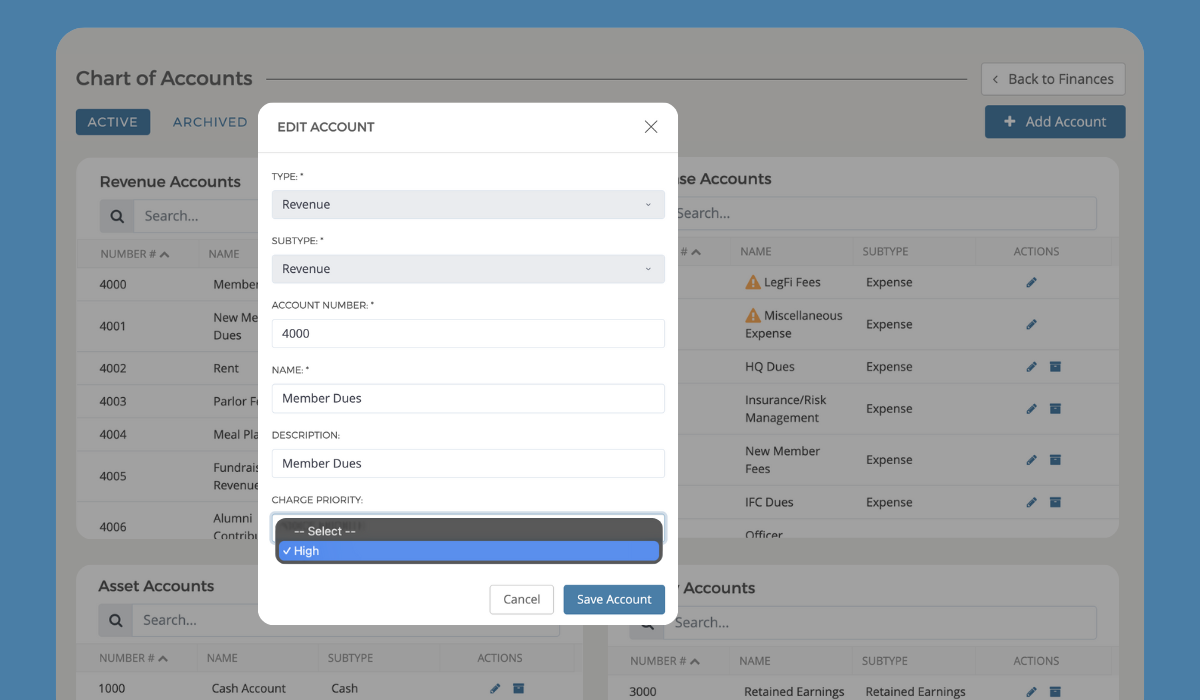Click the Description input field
The height and width of the screenshot is (700, 1200).
pyautogui.click(x=468, y=463)
